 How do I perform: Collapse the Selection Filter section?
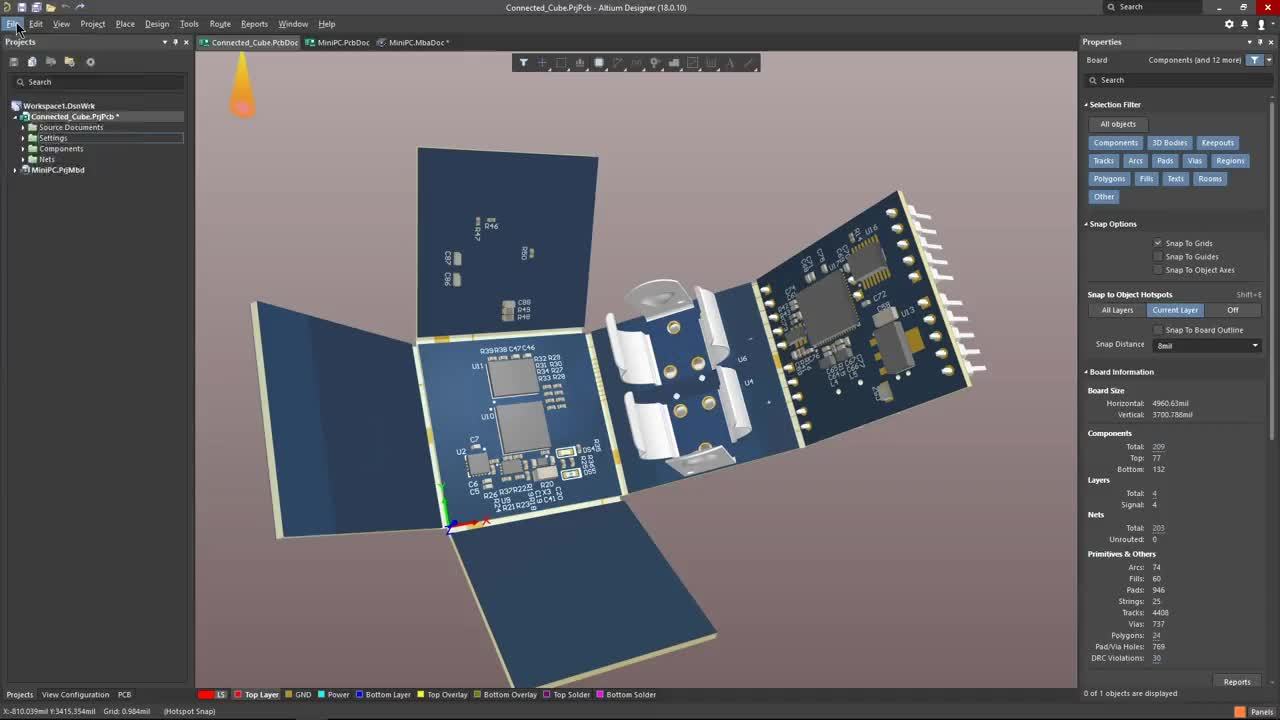tap(1086, 105)
